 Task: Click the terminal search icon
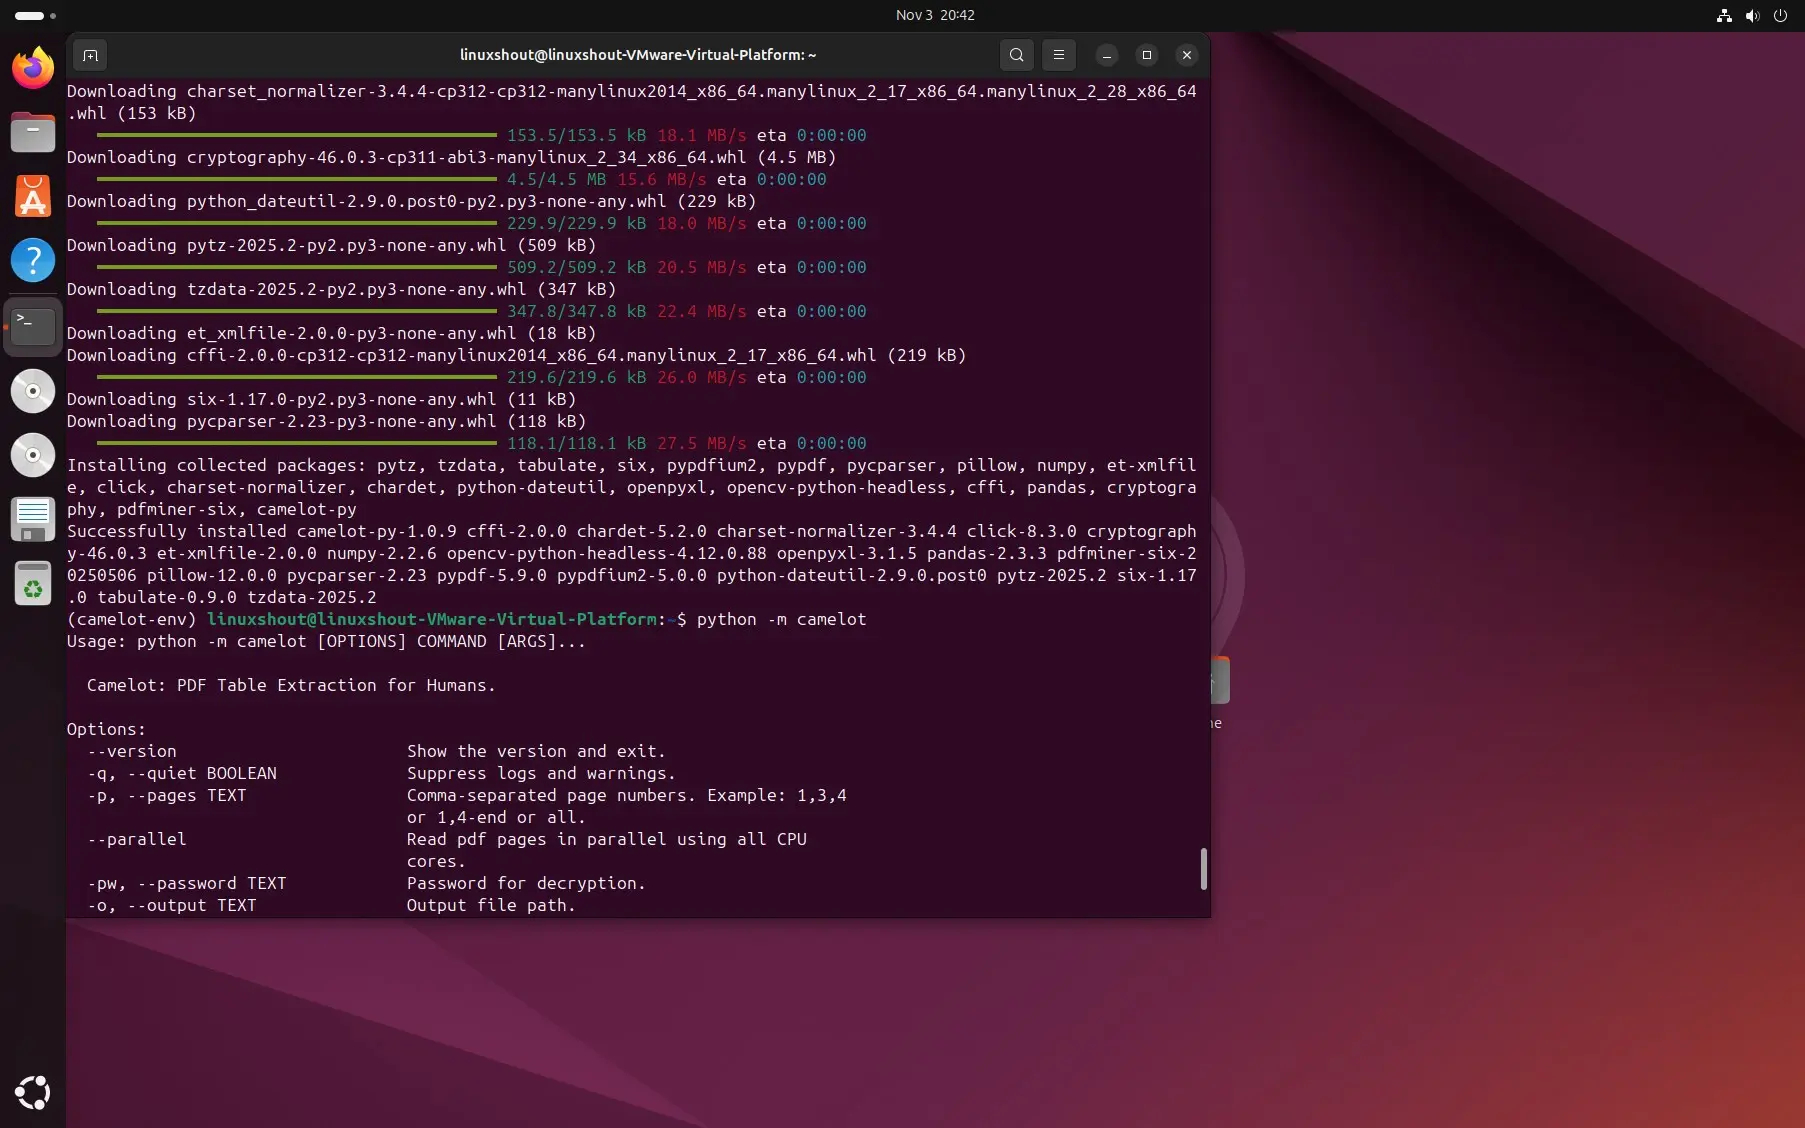[1016, 55]
